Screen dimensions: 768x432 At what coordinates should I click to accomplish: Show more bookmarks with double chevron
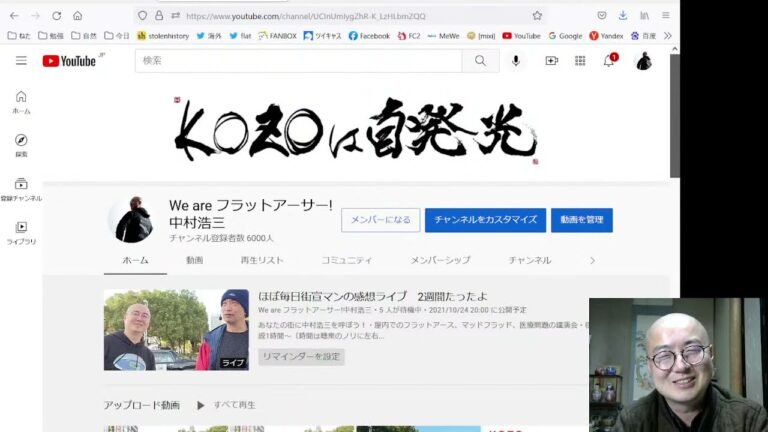click(x=668, y=36)
